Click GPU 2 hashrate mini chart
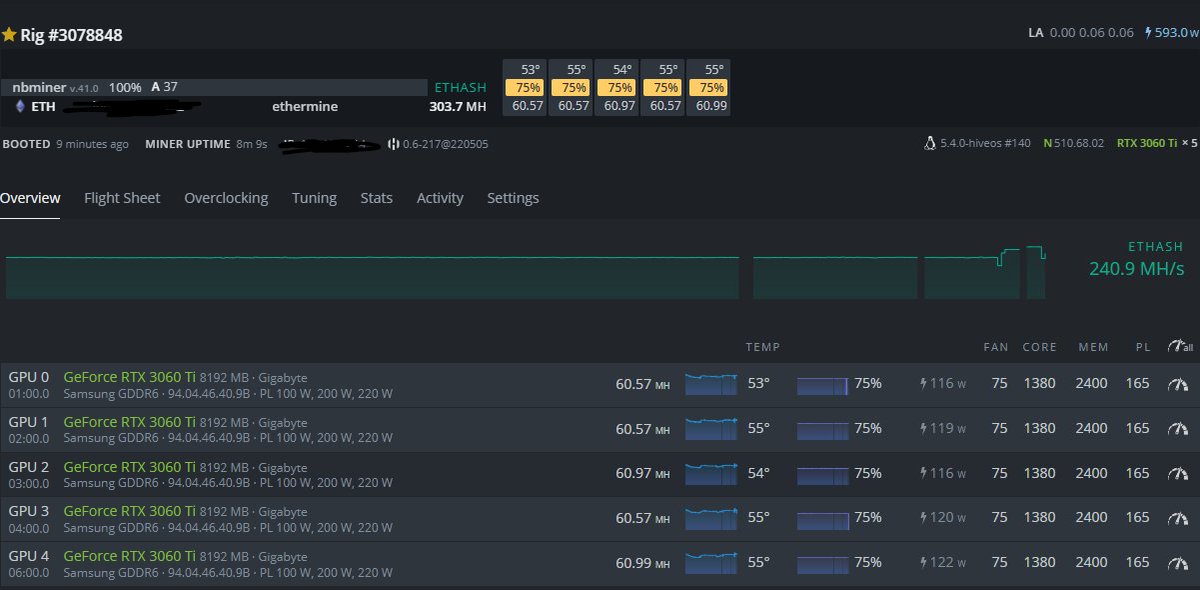Screen dimensions: 1200x590 pyautogui.click(x=711, y=473)
